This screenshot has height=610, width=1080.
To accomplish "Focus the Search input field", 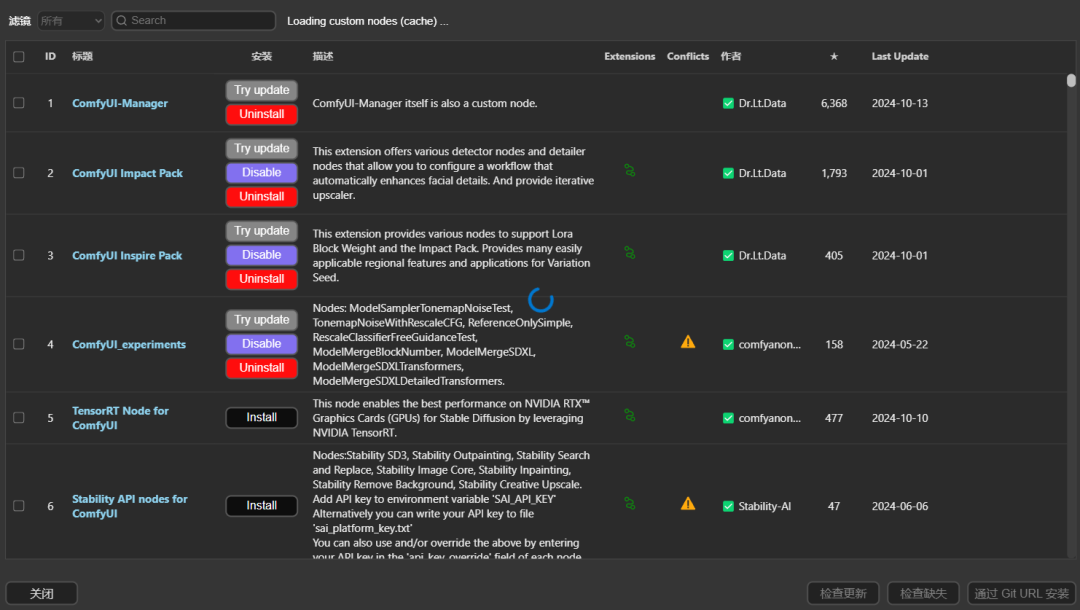I will (x=194, y=21).
